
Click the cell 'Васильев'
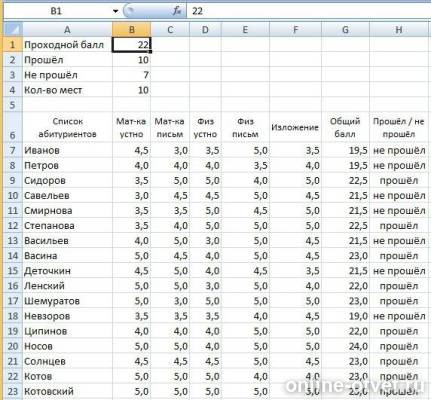[67, 241]
